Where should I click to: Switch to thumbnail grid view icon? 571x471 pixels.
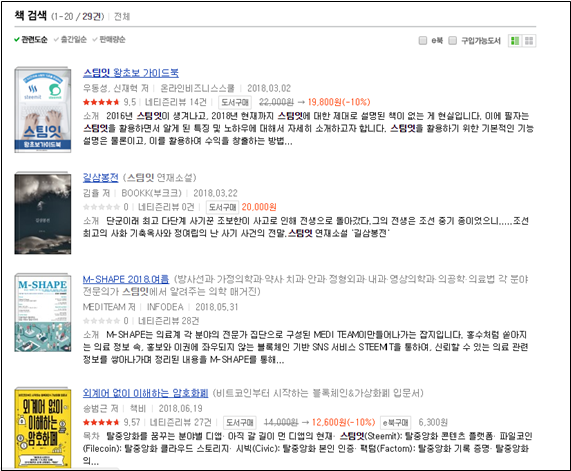(529, 41)
